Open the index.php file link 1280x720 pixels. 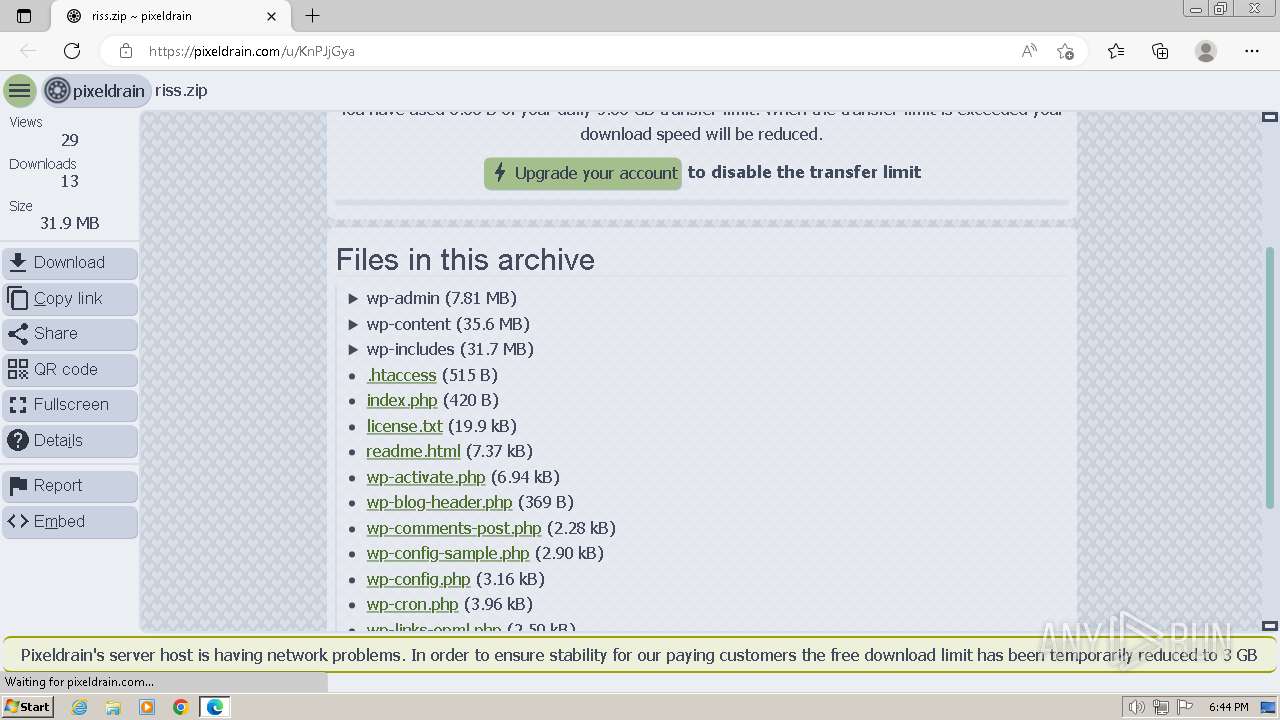402,400
